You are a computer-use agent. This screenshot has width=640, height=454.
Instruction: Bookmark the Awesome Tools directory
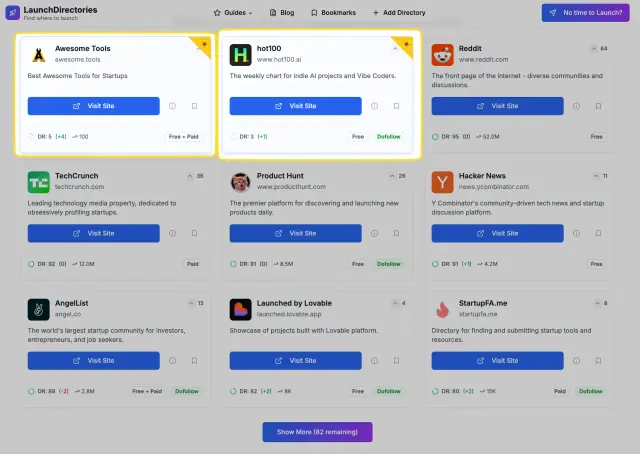pos(194,106)
